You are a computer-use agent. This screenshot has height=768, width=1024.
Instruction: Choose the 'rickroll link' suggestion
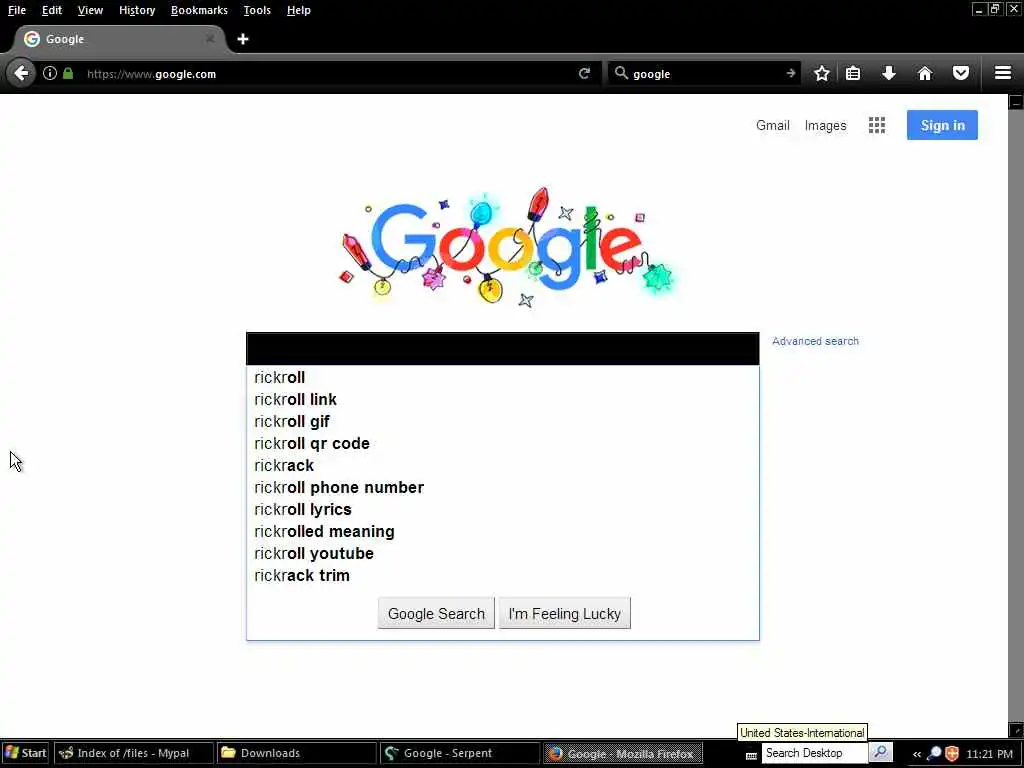point(502,400)
